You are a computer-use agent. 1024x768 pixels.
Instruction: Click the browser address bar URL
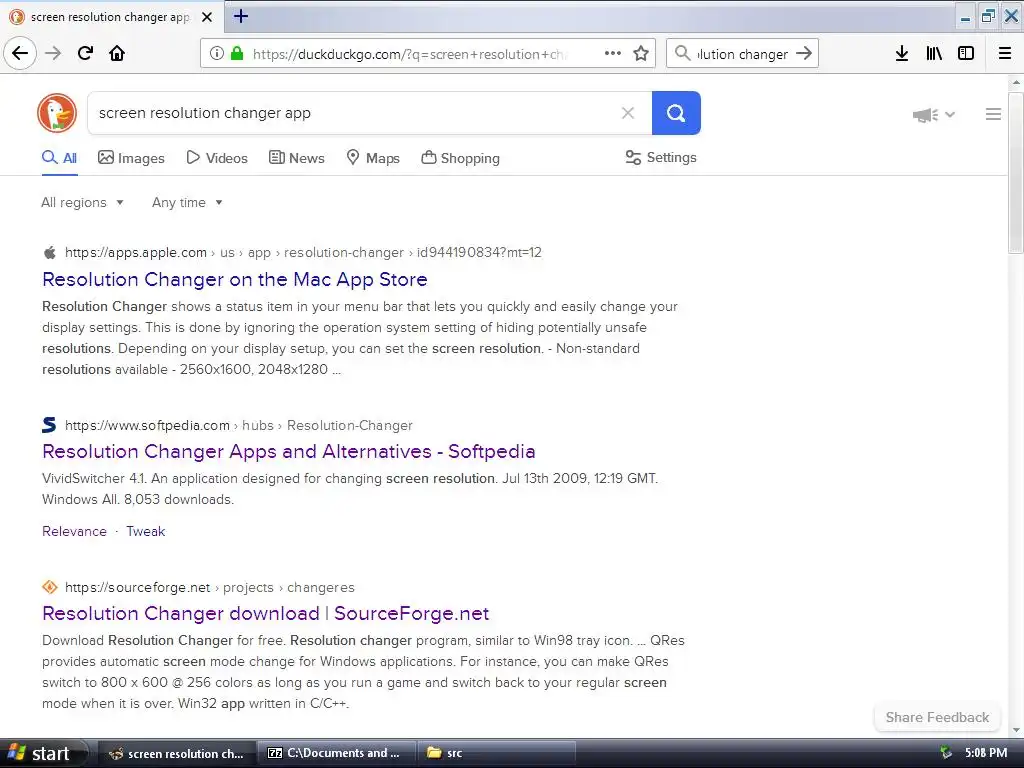click(x=410, y=54)
